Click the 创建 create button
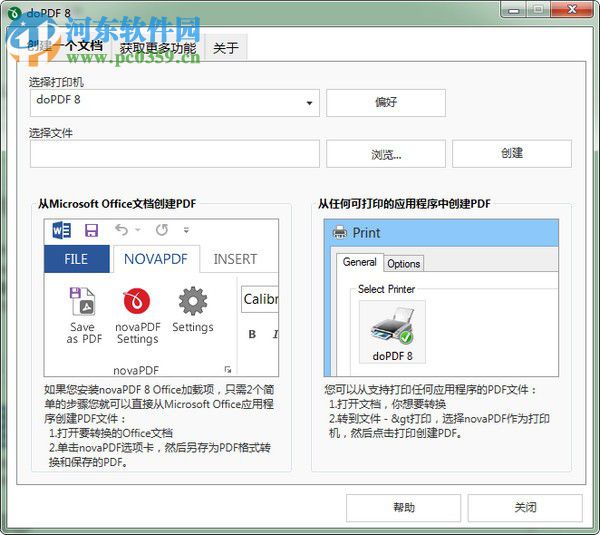Image resolution: width=600 pixels, height=535 pixels. coord(512,154)
